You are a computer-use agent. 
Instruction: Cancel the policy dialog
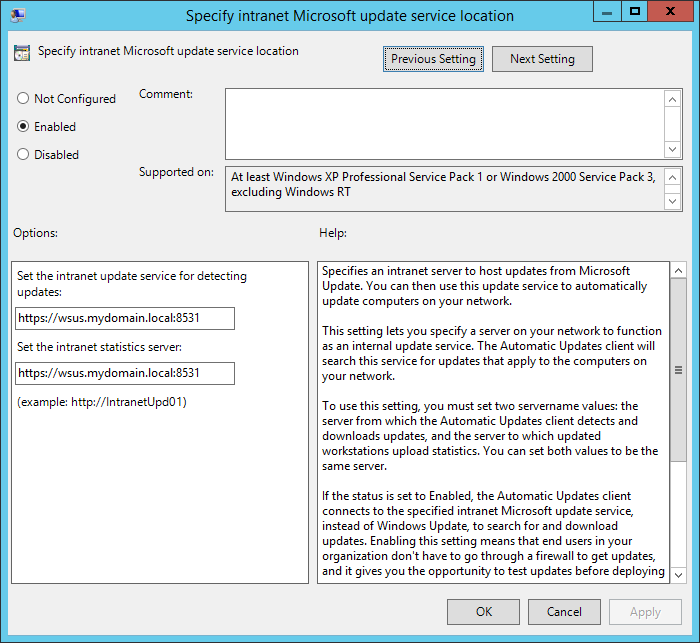tap(564, 612)
